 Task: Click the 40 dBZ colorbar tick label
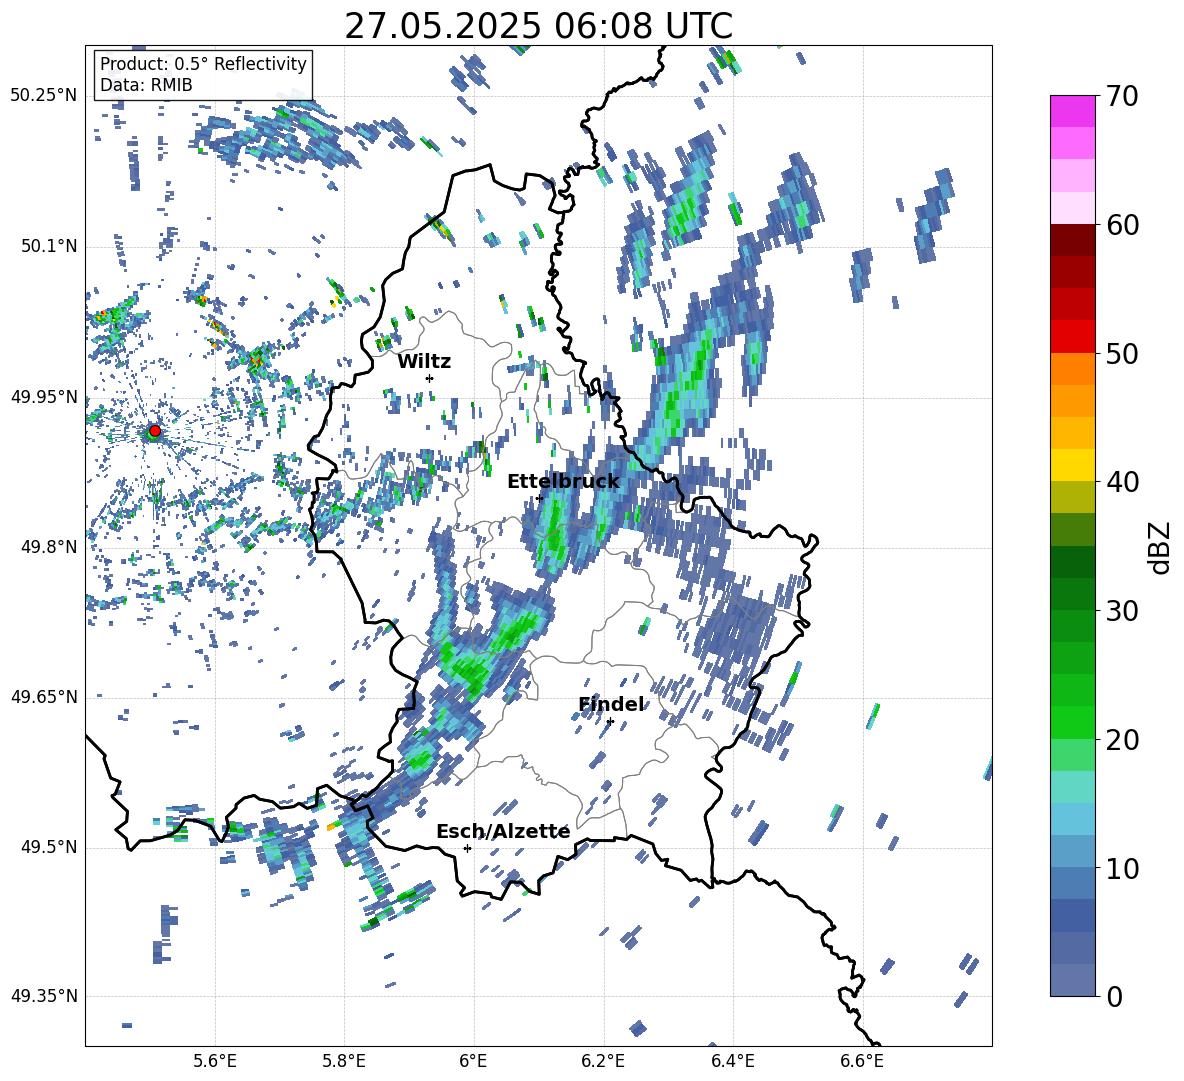pos(1123,482)
